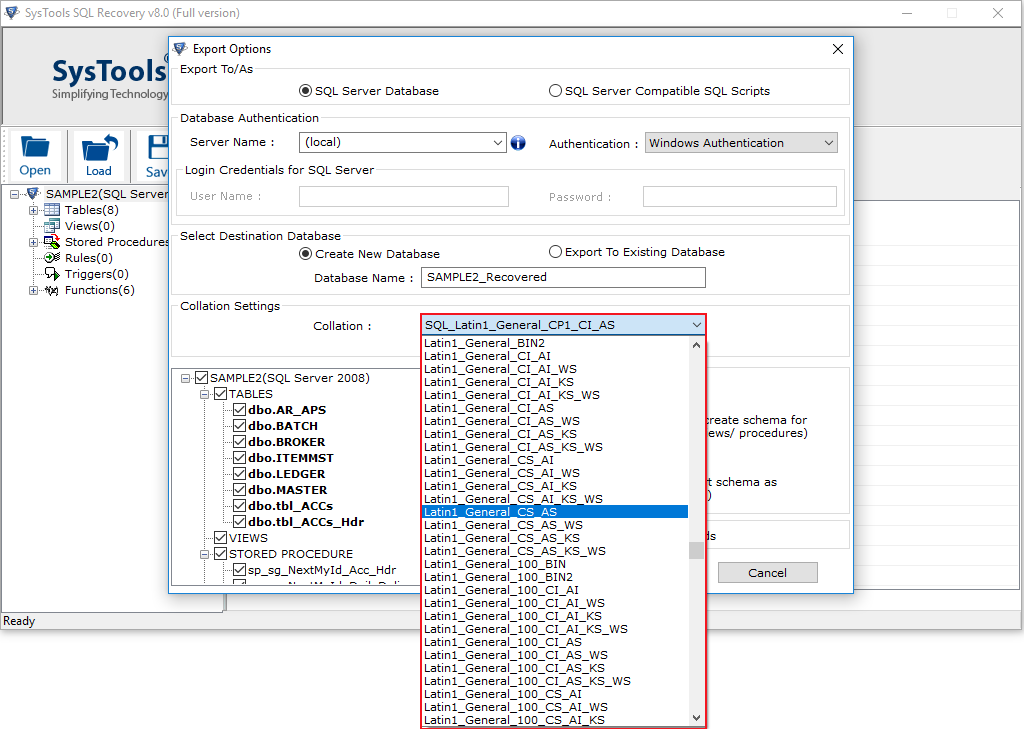This screenshot has height=729, width=1024.
Task: Select Latin1_General_100_CI_AI collation
Action: coord(555,590)
